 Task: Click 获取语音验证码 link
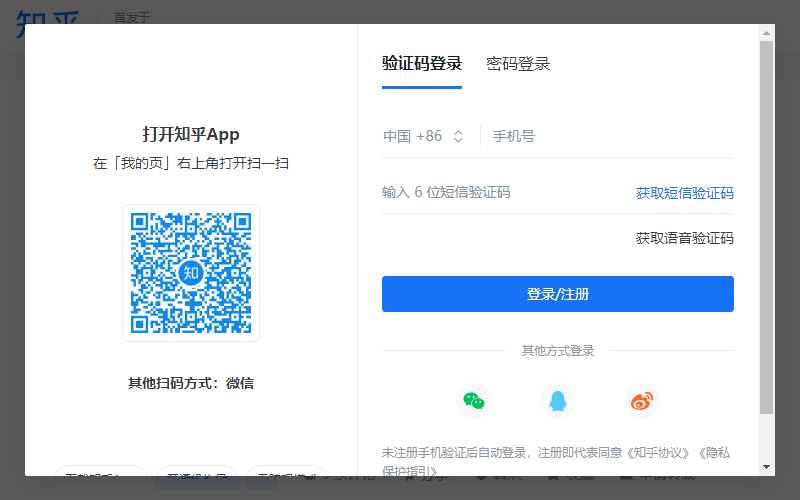[x=685, y=238]
